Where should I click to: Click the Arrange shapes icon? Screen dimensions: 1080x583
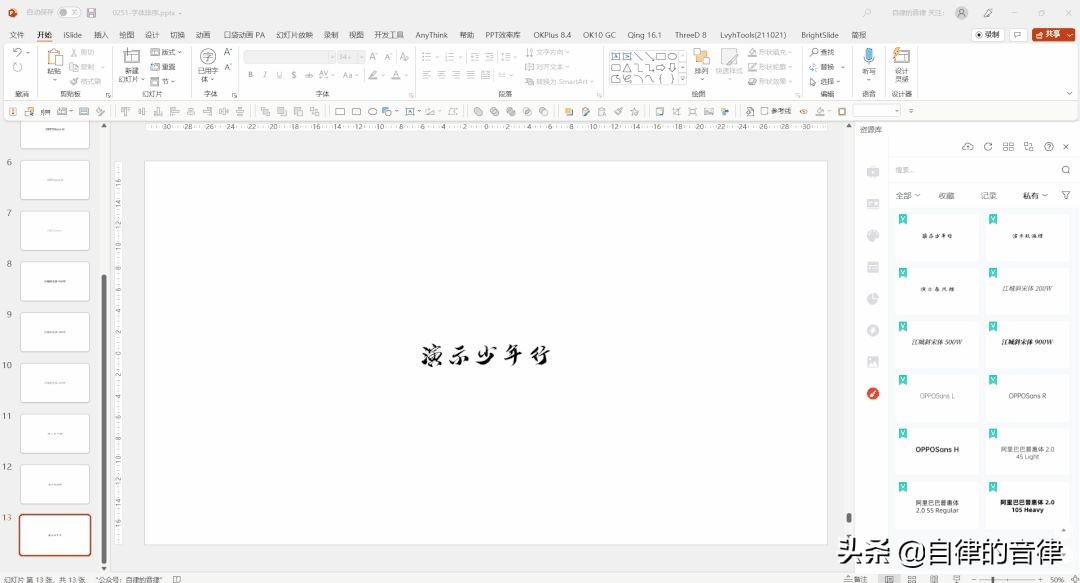701,57
